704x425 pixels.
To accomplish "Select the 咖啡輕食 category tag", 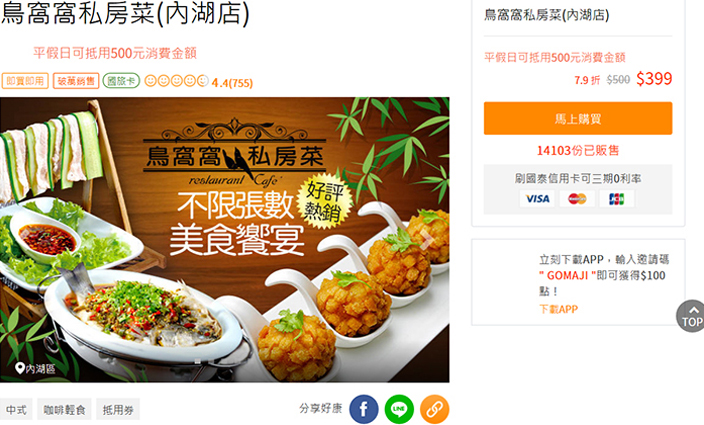I will [64, 409].
